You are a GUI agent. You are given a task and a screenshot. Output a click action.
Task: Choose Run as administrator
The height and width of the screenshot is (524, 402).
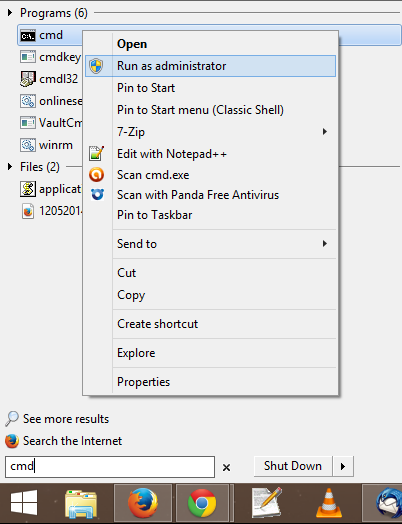(211, 66)
